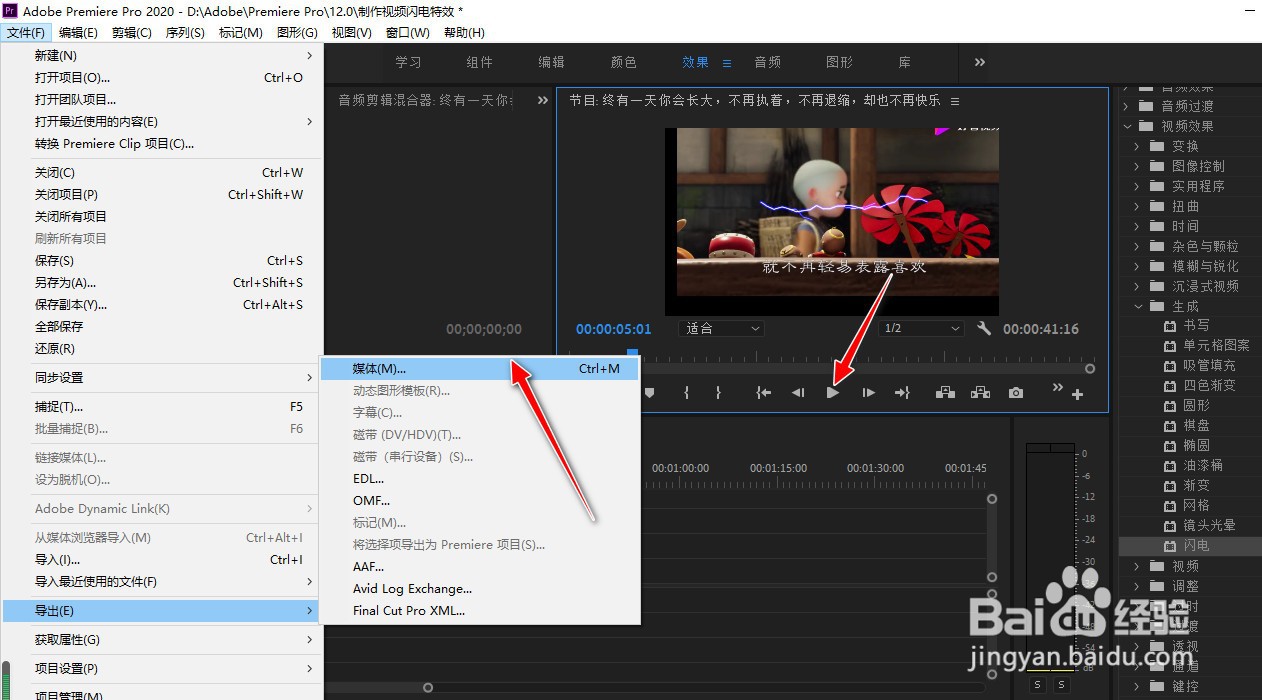
Task: Click the Mark Out brace icon
Action: point(718,393)
